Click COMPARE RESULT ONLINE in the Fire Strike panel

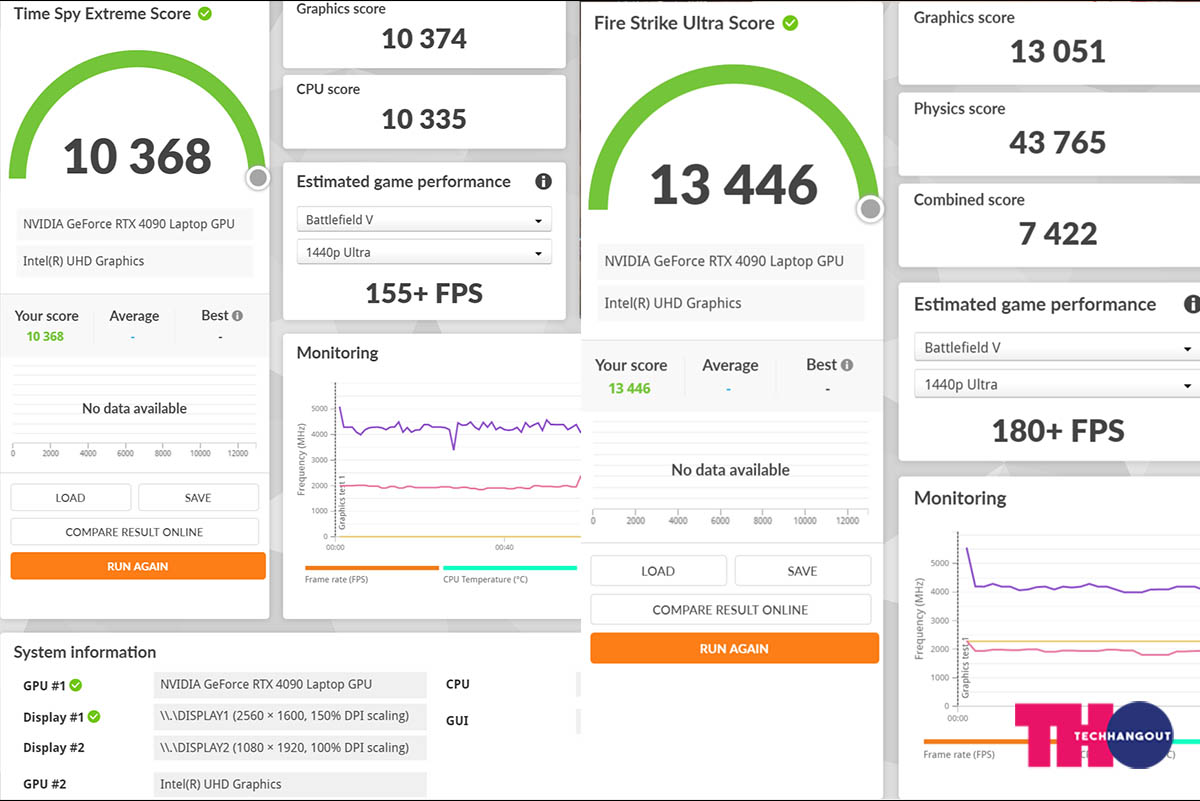pyautogui.click(x=731, y=610)
